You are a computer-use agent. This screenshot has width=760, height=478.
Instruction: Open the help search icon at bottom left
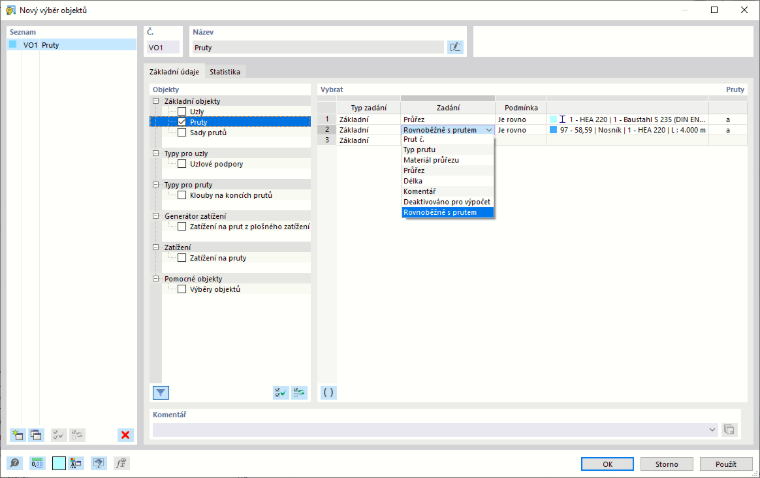pyautogui.click(x=15, y=463)
